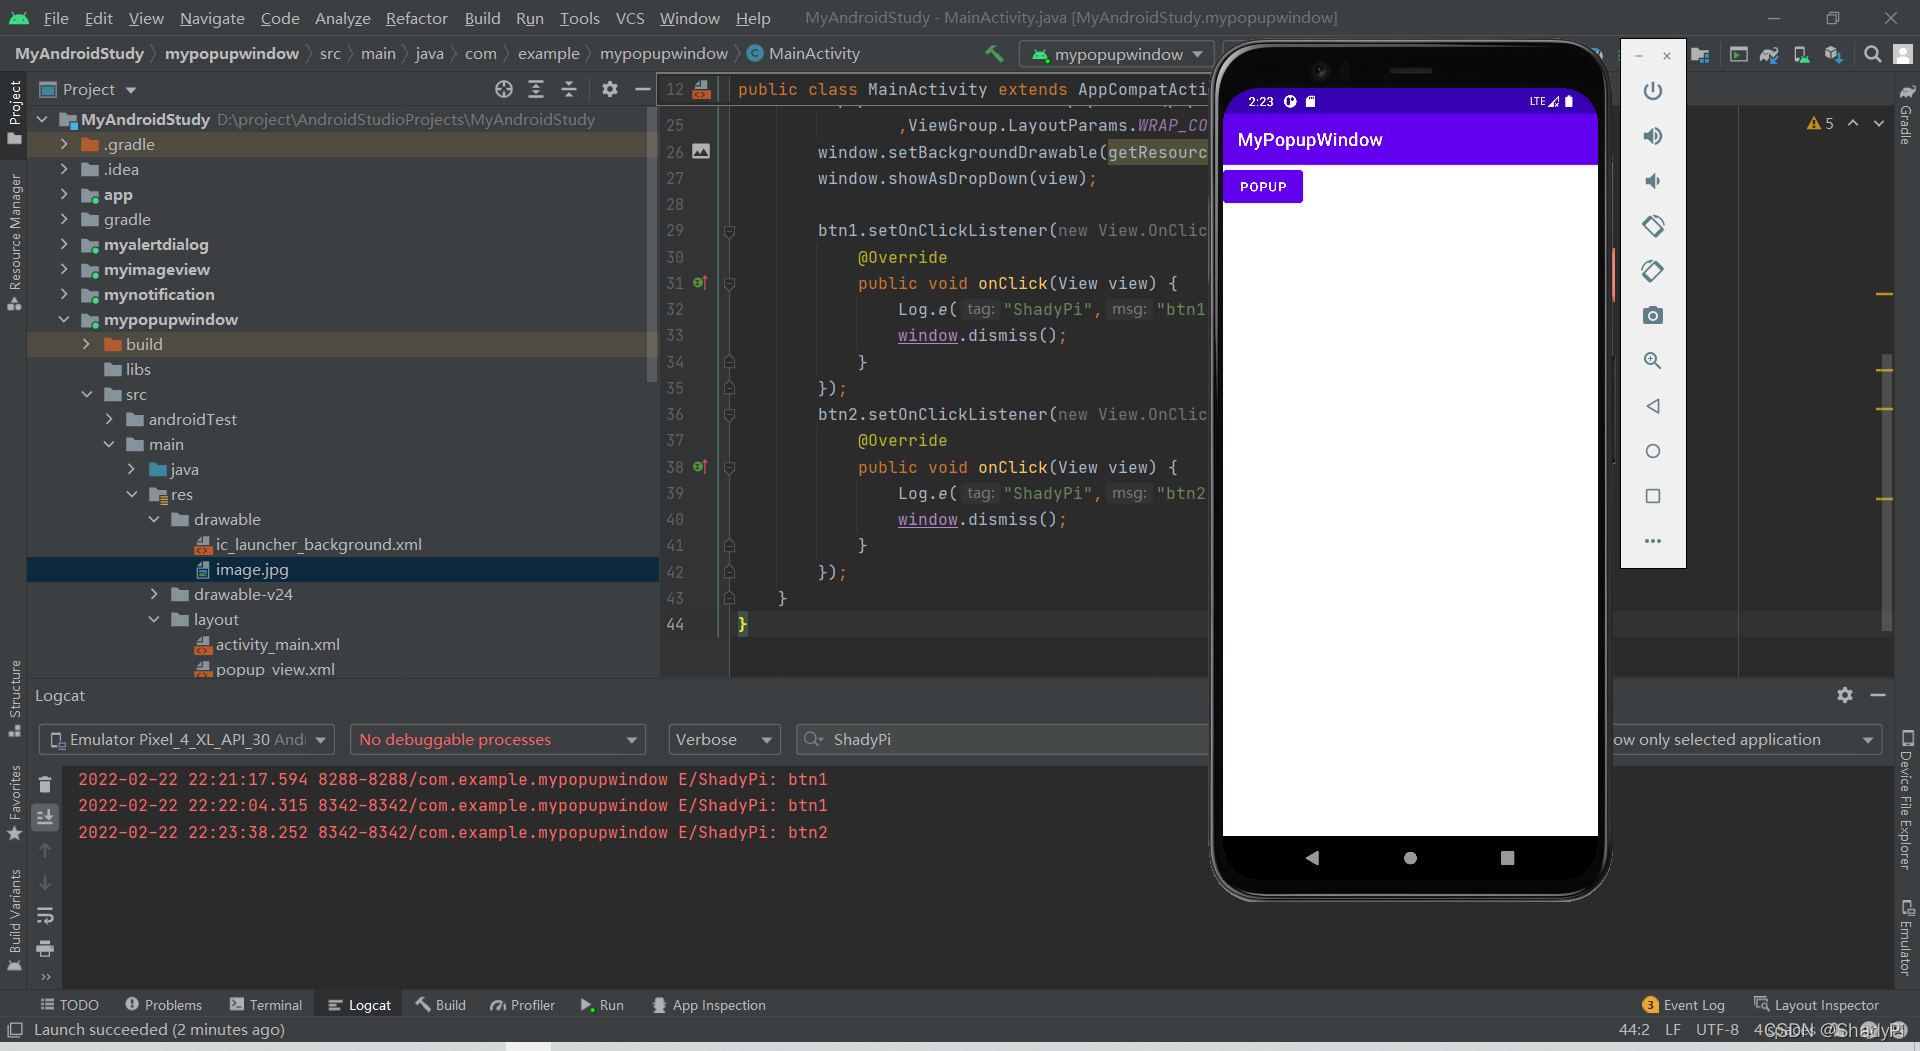Open the VCS menu
Viewport: 1920px width, 1051px height.
pyautogui.click(x=630, y=18)
